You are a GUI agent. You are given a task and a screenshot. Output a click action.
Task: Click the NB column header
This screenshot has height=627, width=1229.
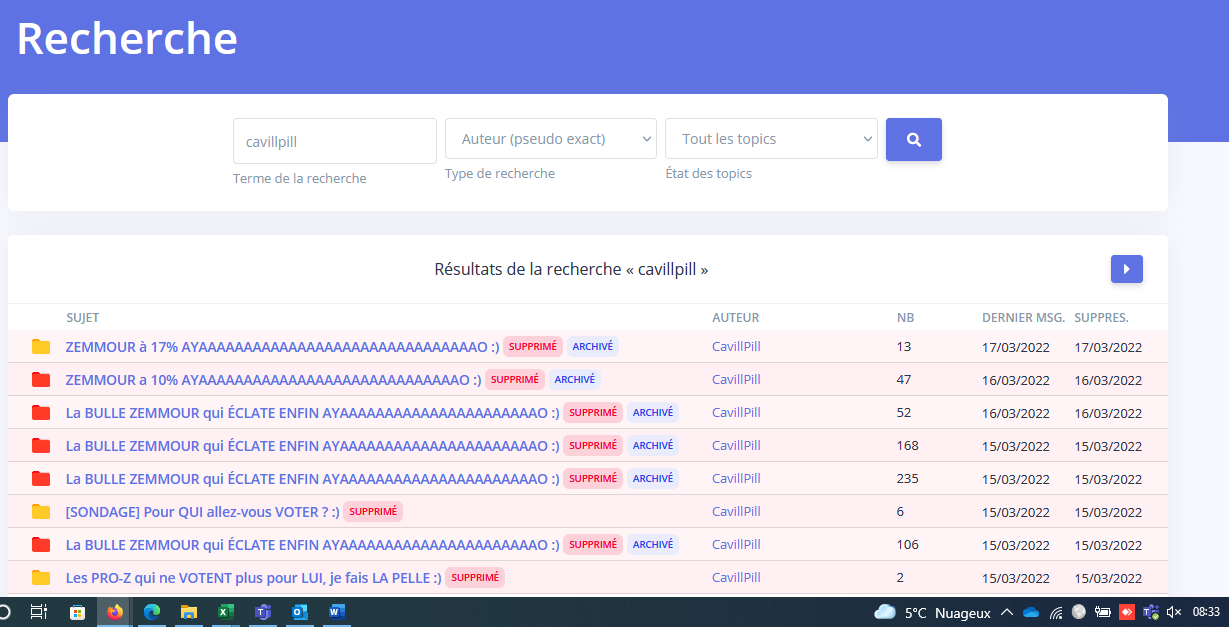pyautogui.click(x=906, y=318)
